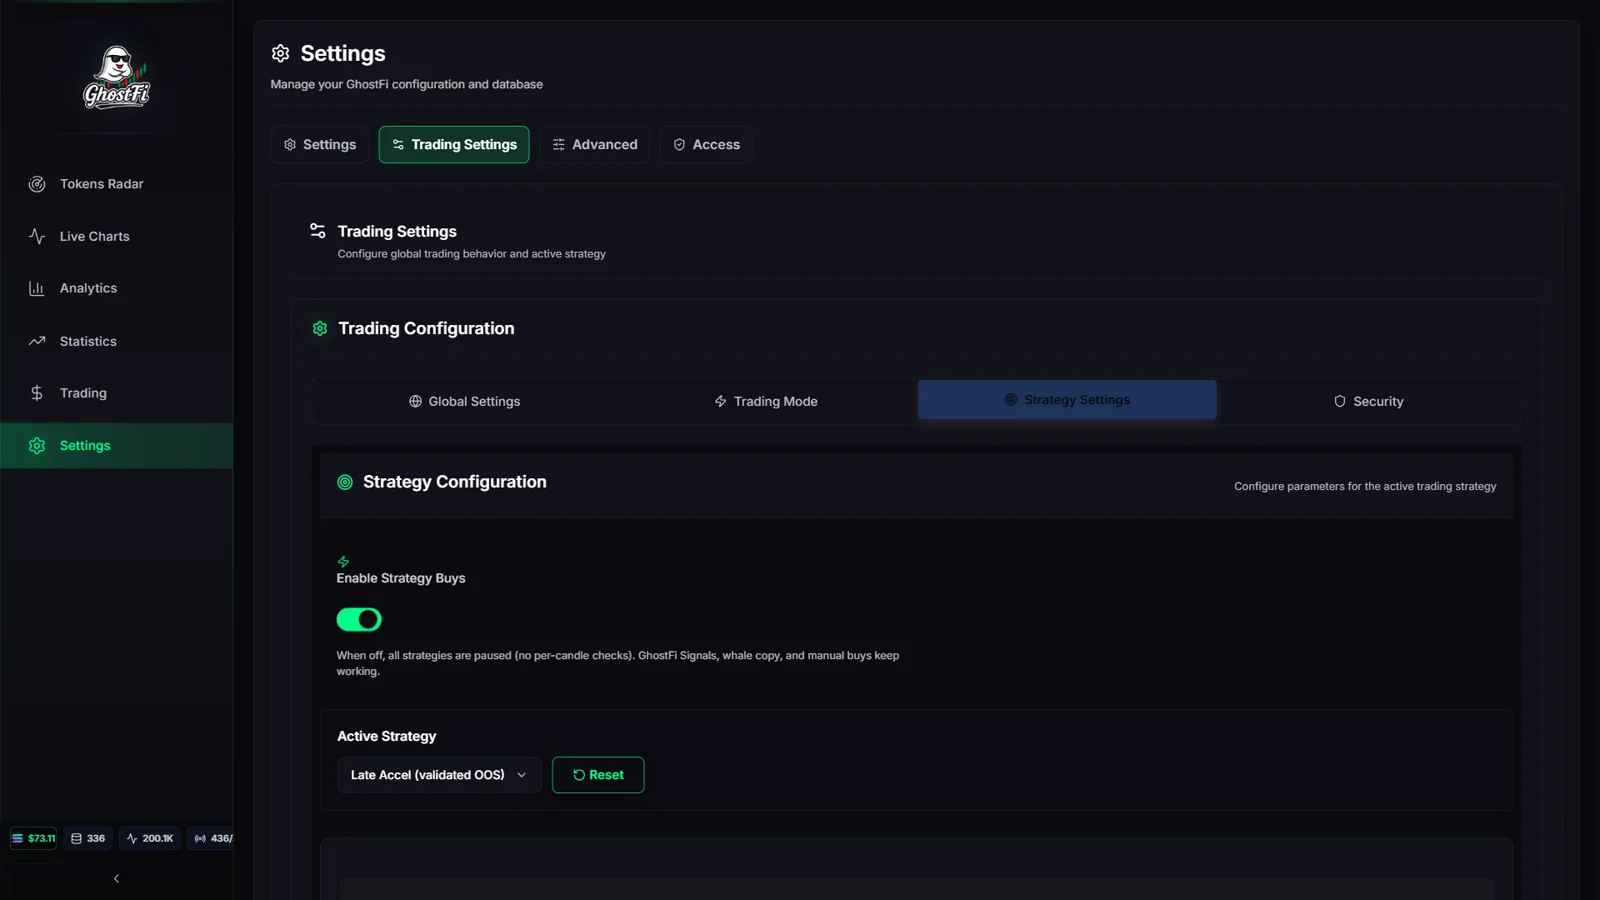
Task: Click the "Strategy Configuration" heading text
Action: point(455,482)
